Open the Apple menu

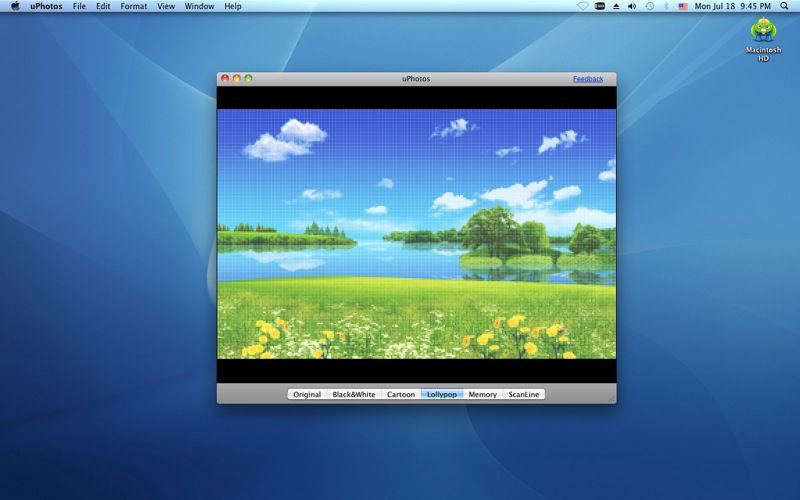(x=15, y=6)
